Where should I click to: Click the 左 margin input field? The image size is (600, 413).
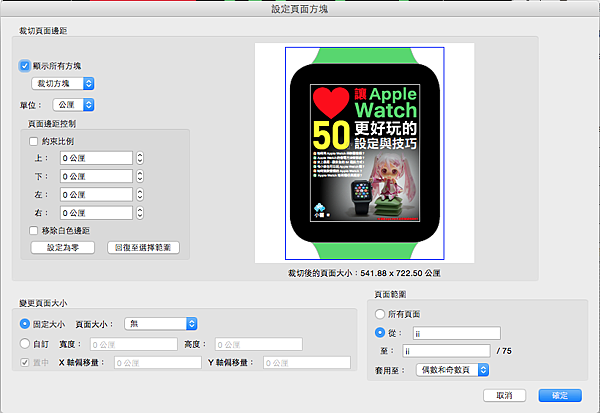tap(96, 195)
